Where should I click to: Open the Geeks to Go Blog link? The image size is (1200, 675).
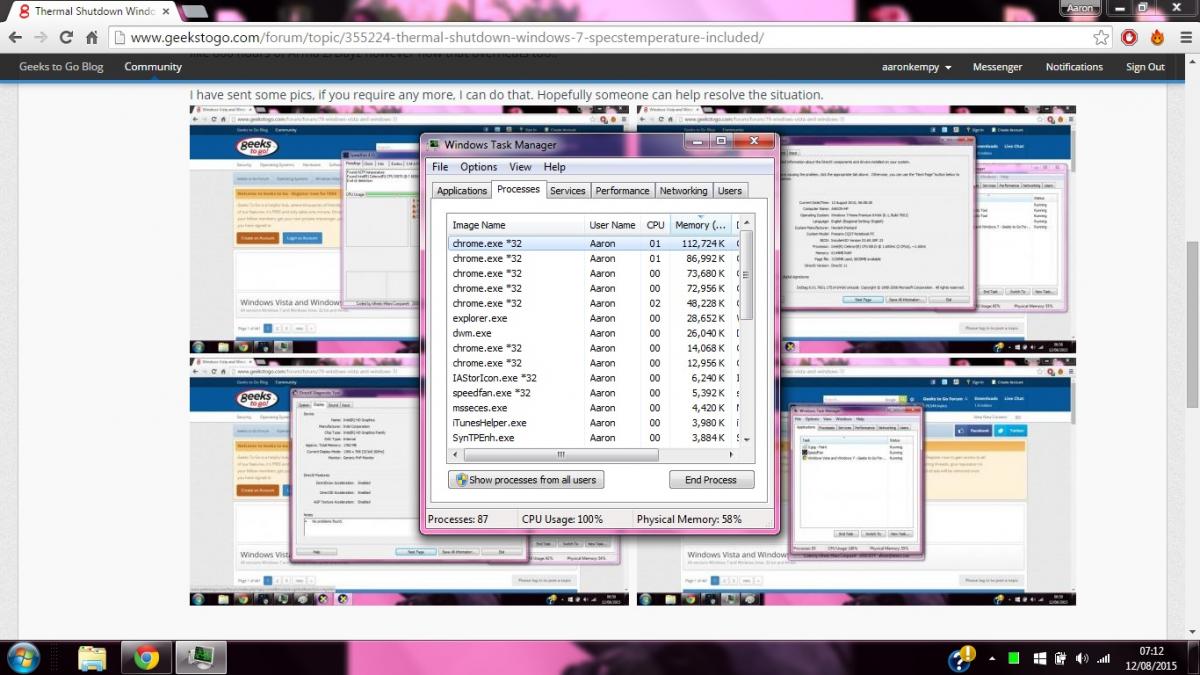point(61,67)
